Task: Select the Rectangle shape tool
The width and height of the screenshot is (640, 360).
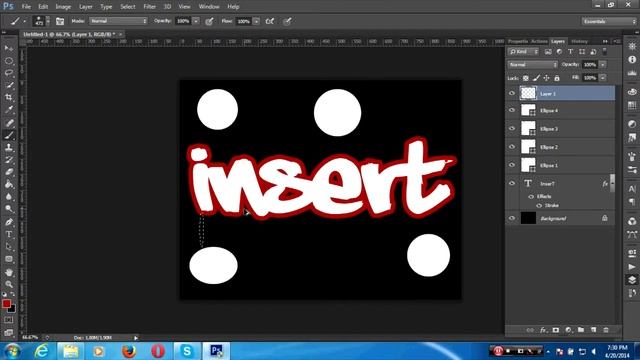Action: 9,259
